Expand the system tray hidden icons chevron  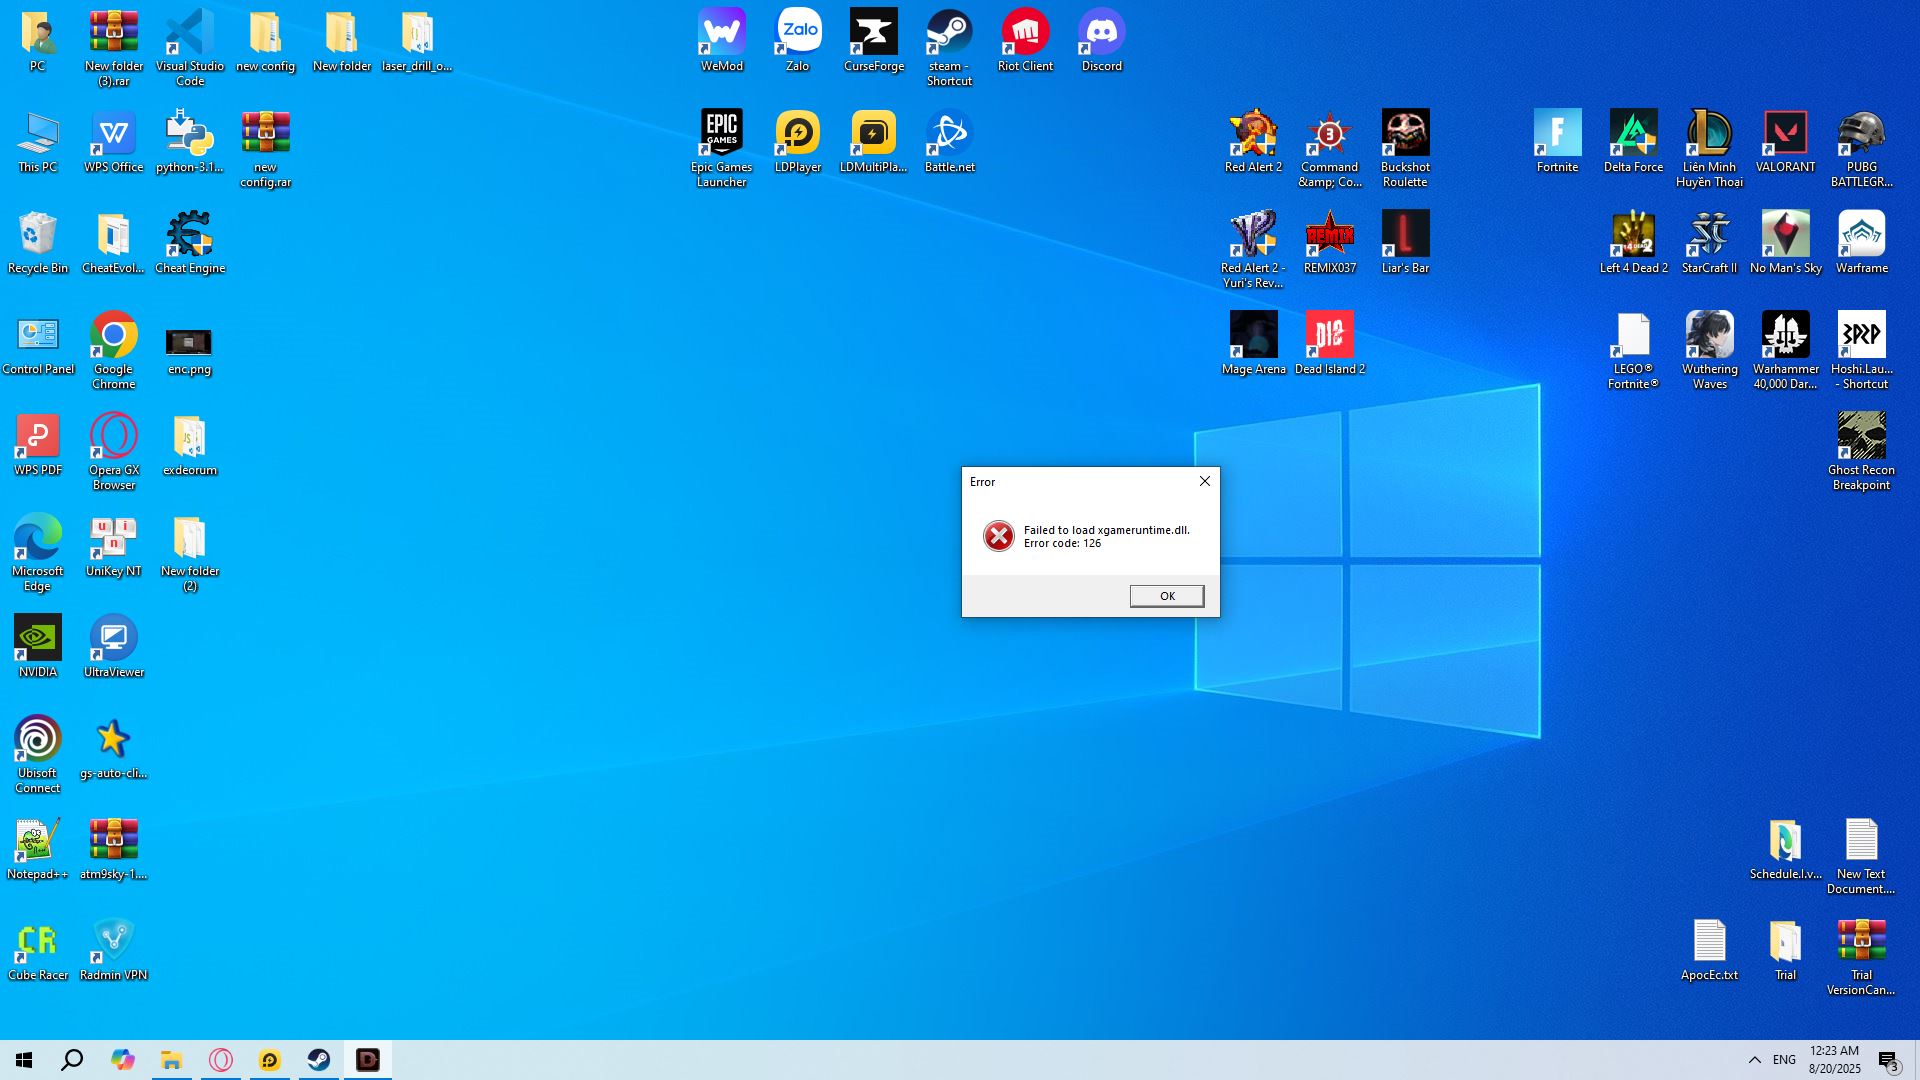pyautogui.click(x=1754, y=1060)
